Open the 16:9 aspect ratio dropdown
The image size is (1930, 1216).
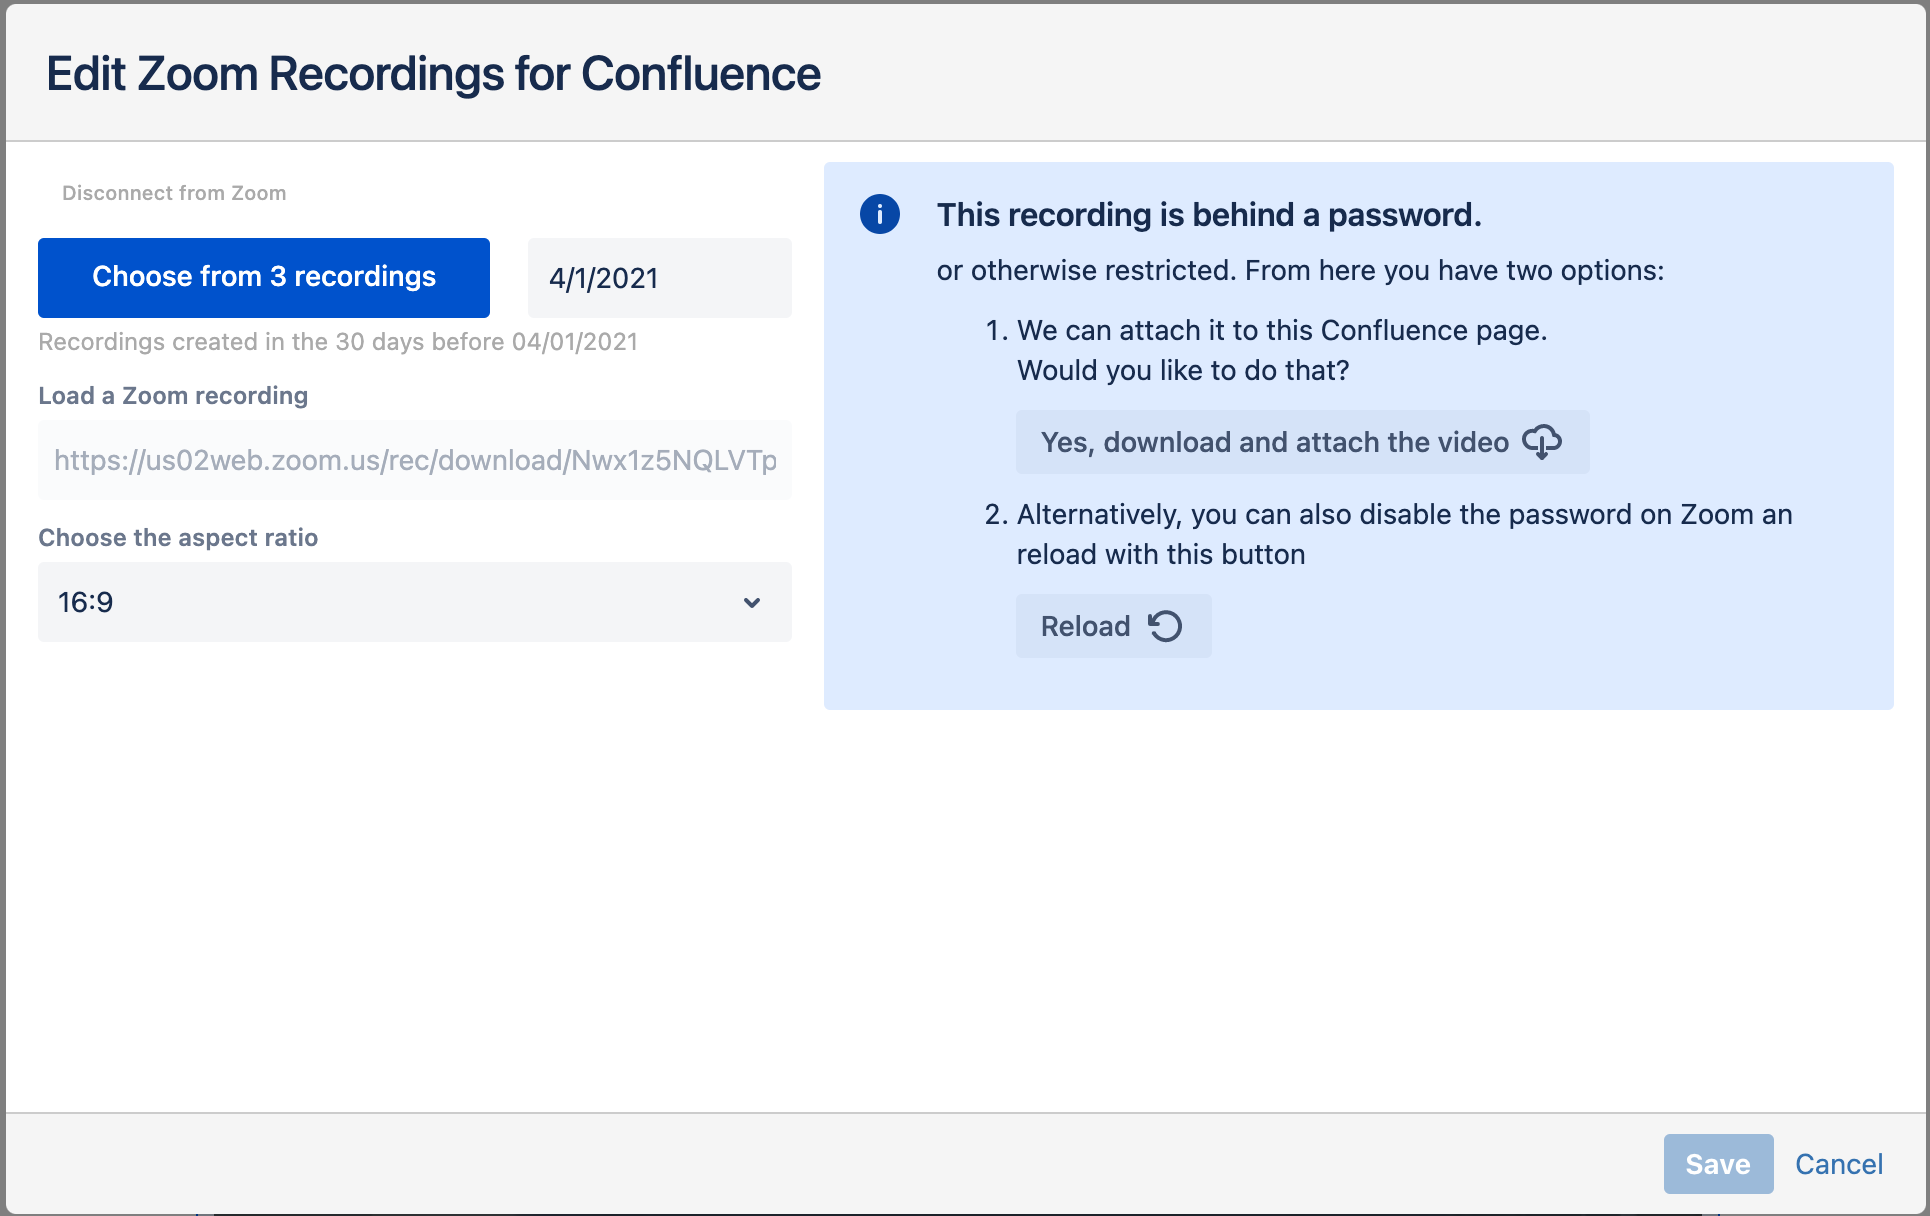tap(415, 602)
